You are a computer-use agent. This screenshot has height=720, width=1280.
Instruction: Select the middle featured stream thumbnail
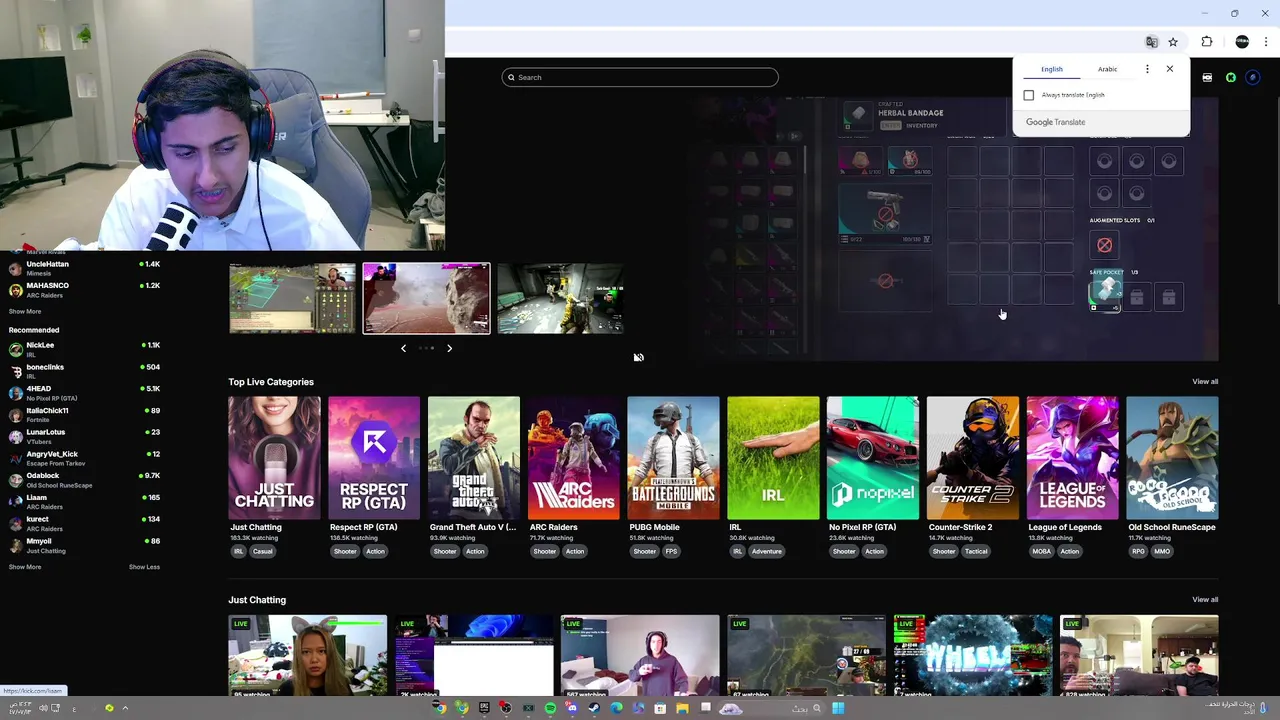pyautogui.click(x=426, y=298)
